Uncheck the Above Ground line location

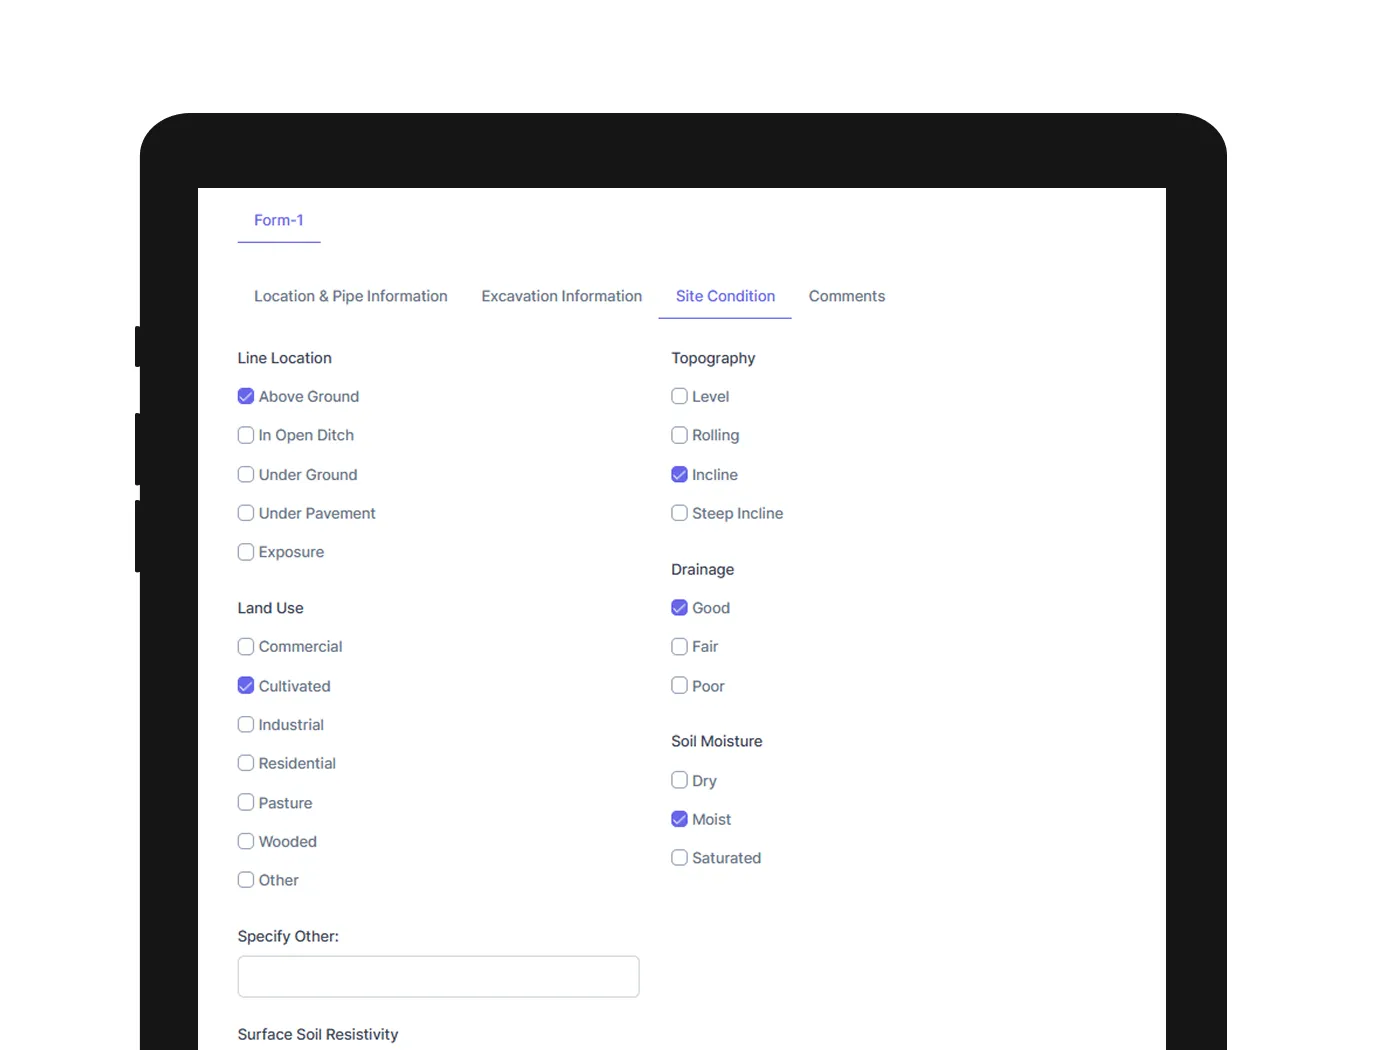(246, 396)
